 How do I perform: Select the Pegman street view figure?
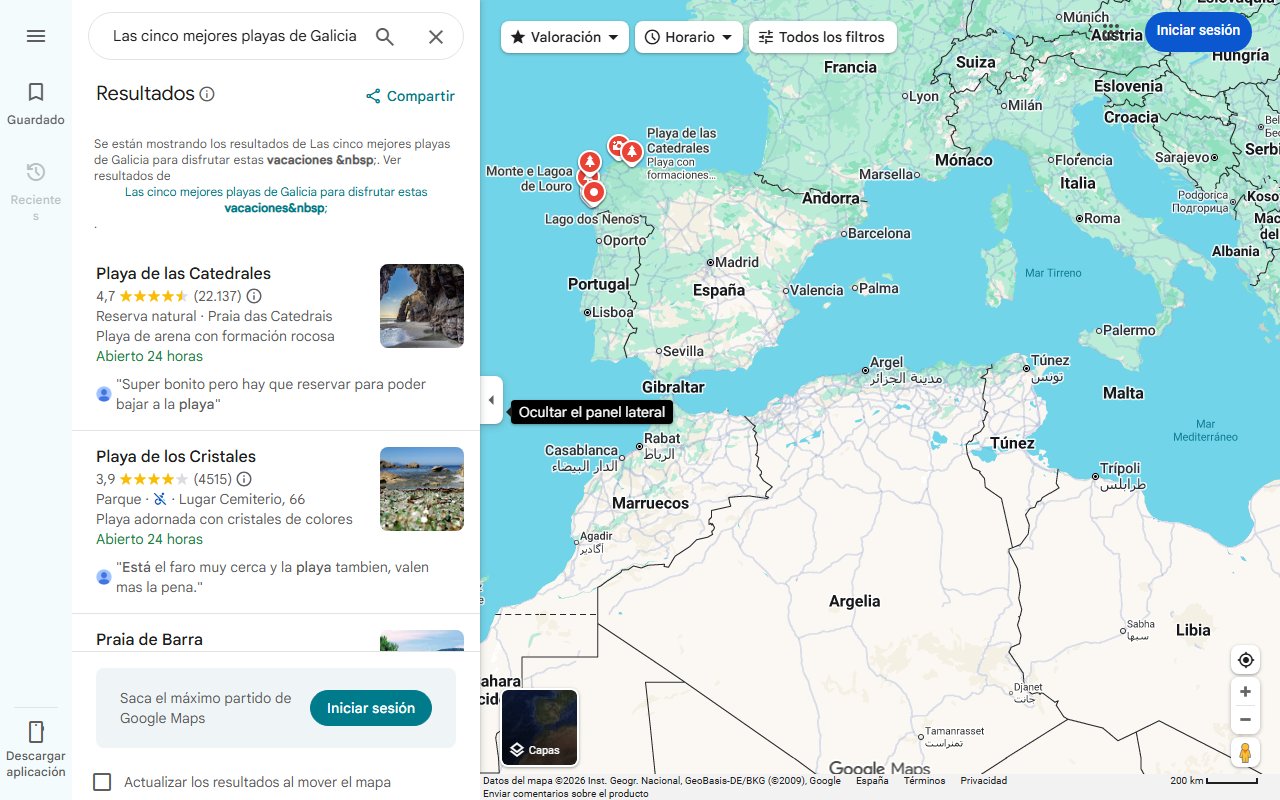click(x=1245, y=753)
